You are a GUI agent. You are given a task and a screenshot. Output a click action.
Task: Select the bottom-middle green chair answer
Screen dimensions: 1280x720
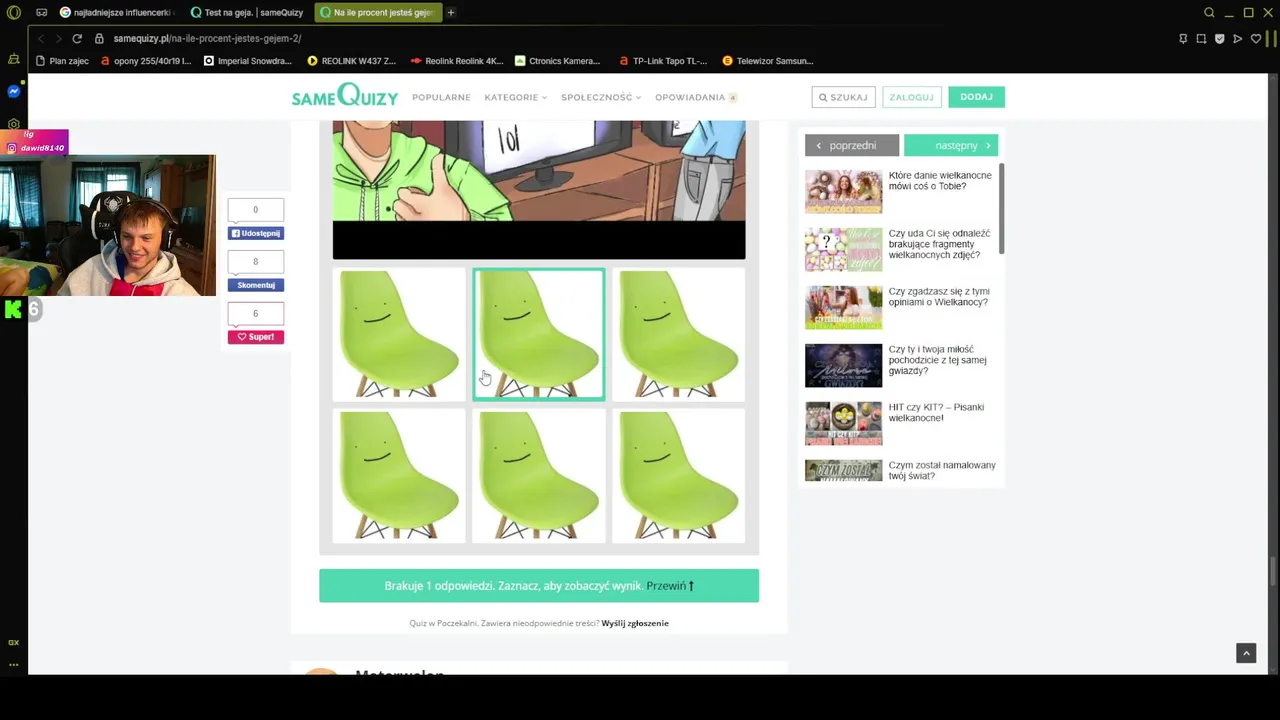pyautogui.click(x=539, y=476)
